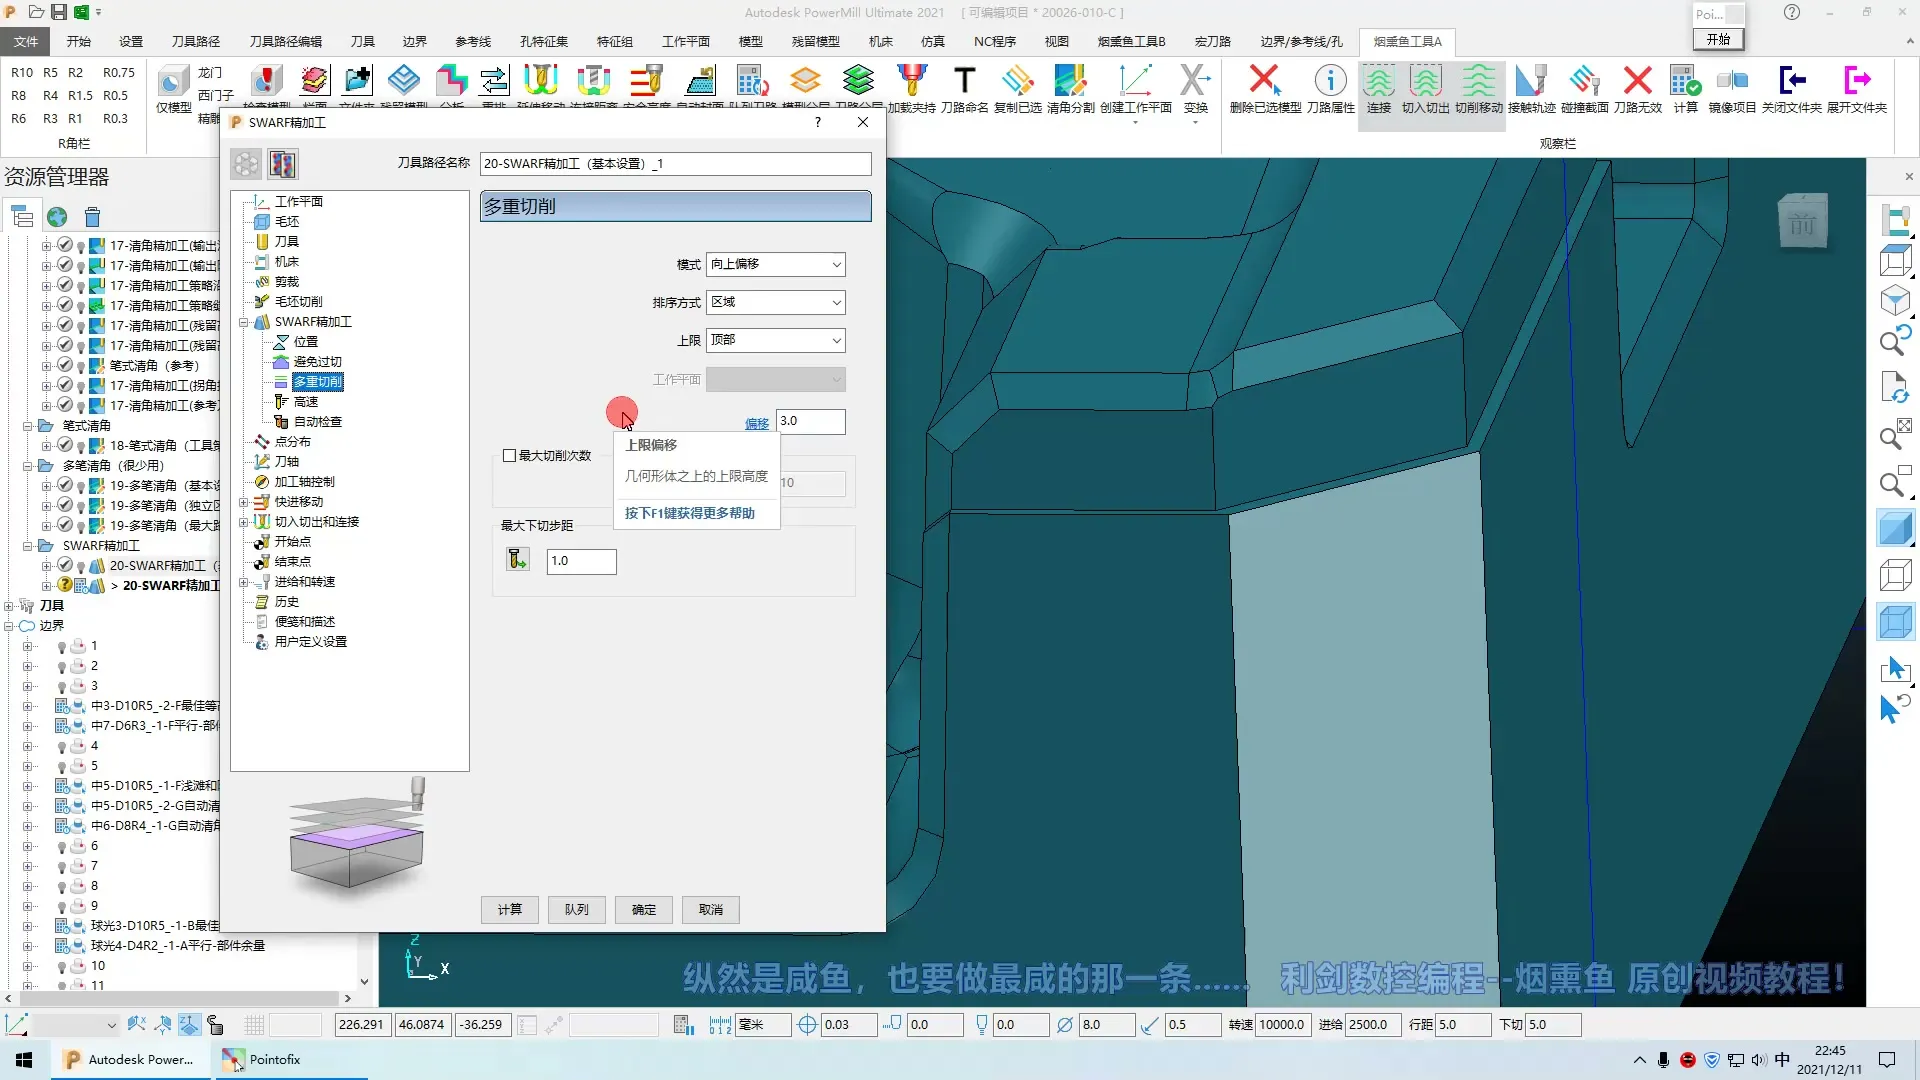This screenshot has height=1080, width=1920.
Task: Switch to the 仿真 ribbon tab
Action: 932,41
